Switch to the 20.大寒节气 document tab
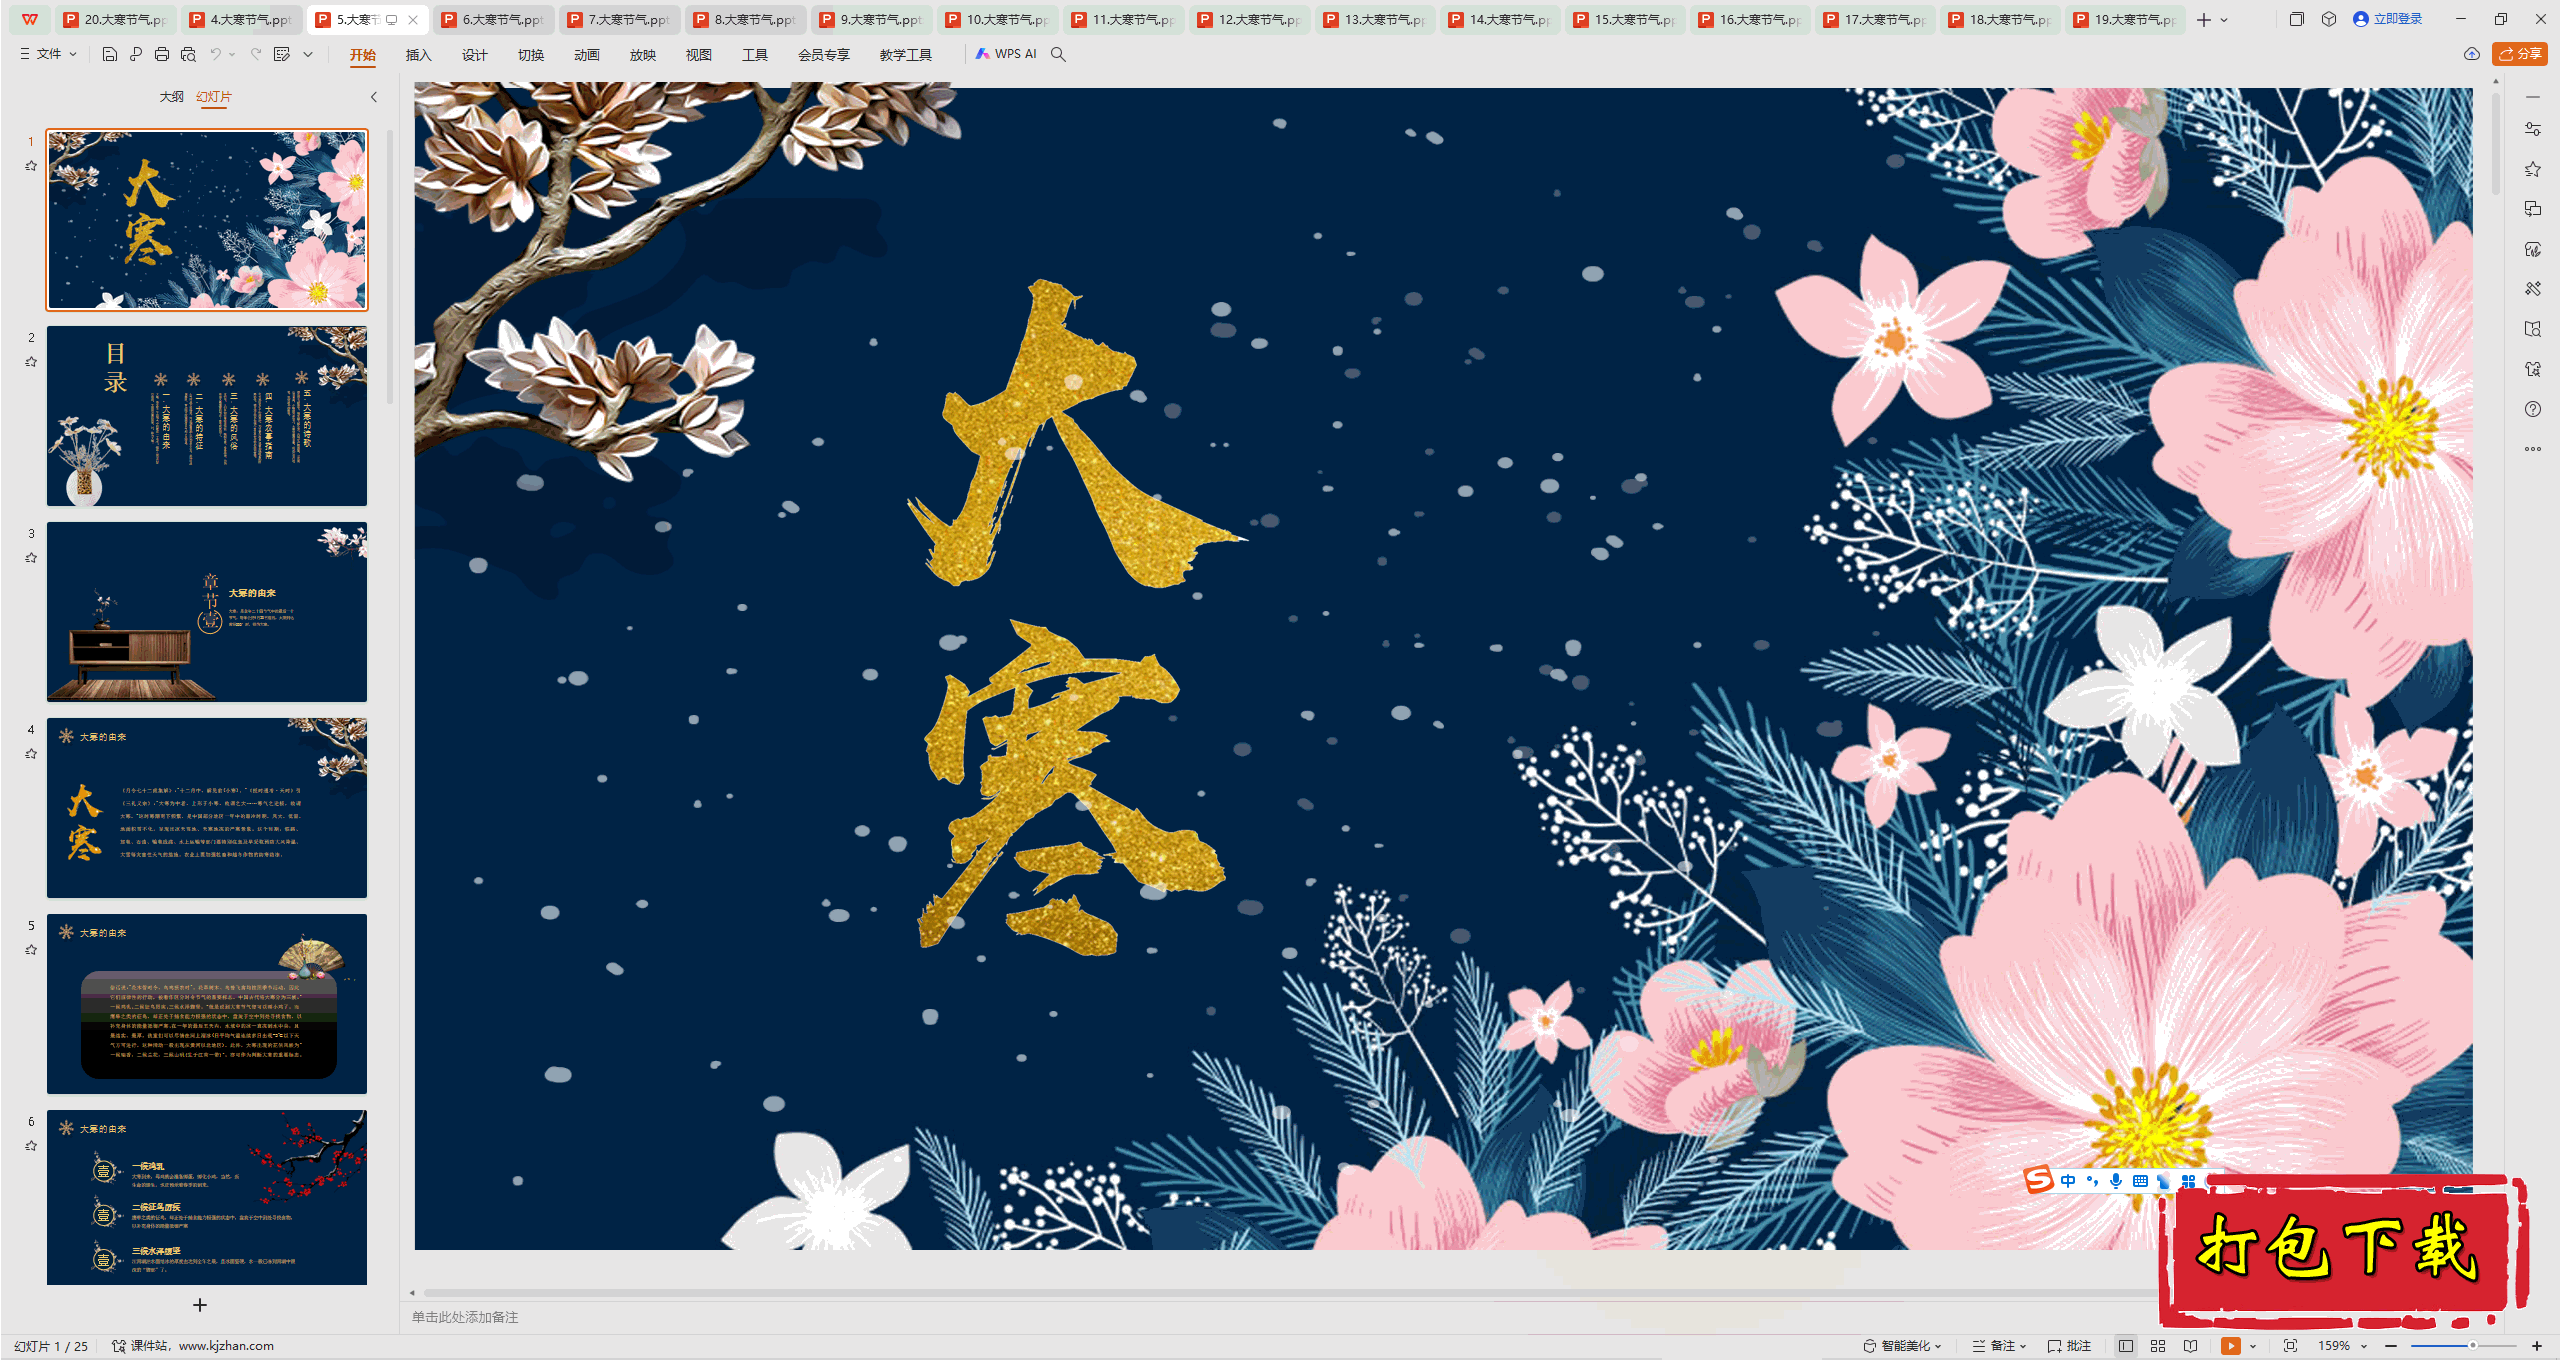 [116, 20]
